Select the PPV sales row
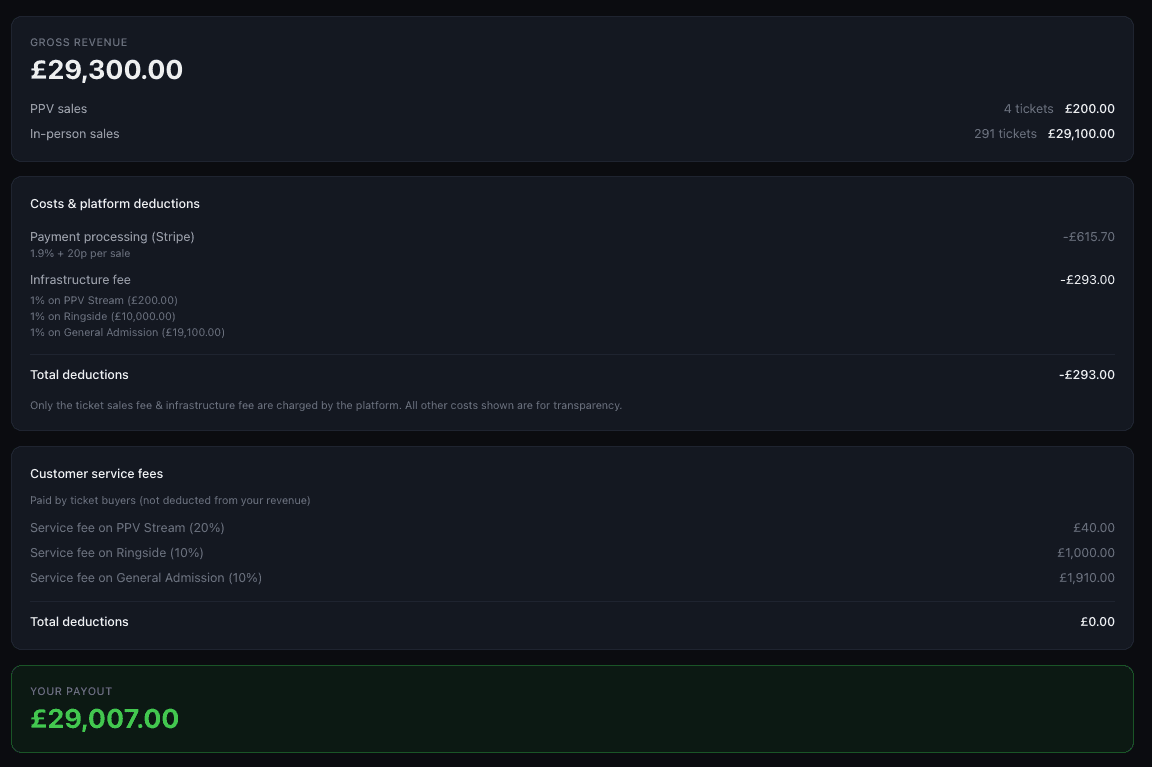 tap(58, 108)
